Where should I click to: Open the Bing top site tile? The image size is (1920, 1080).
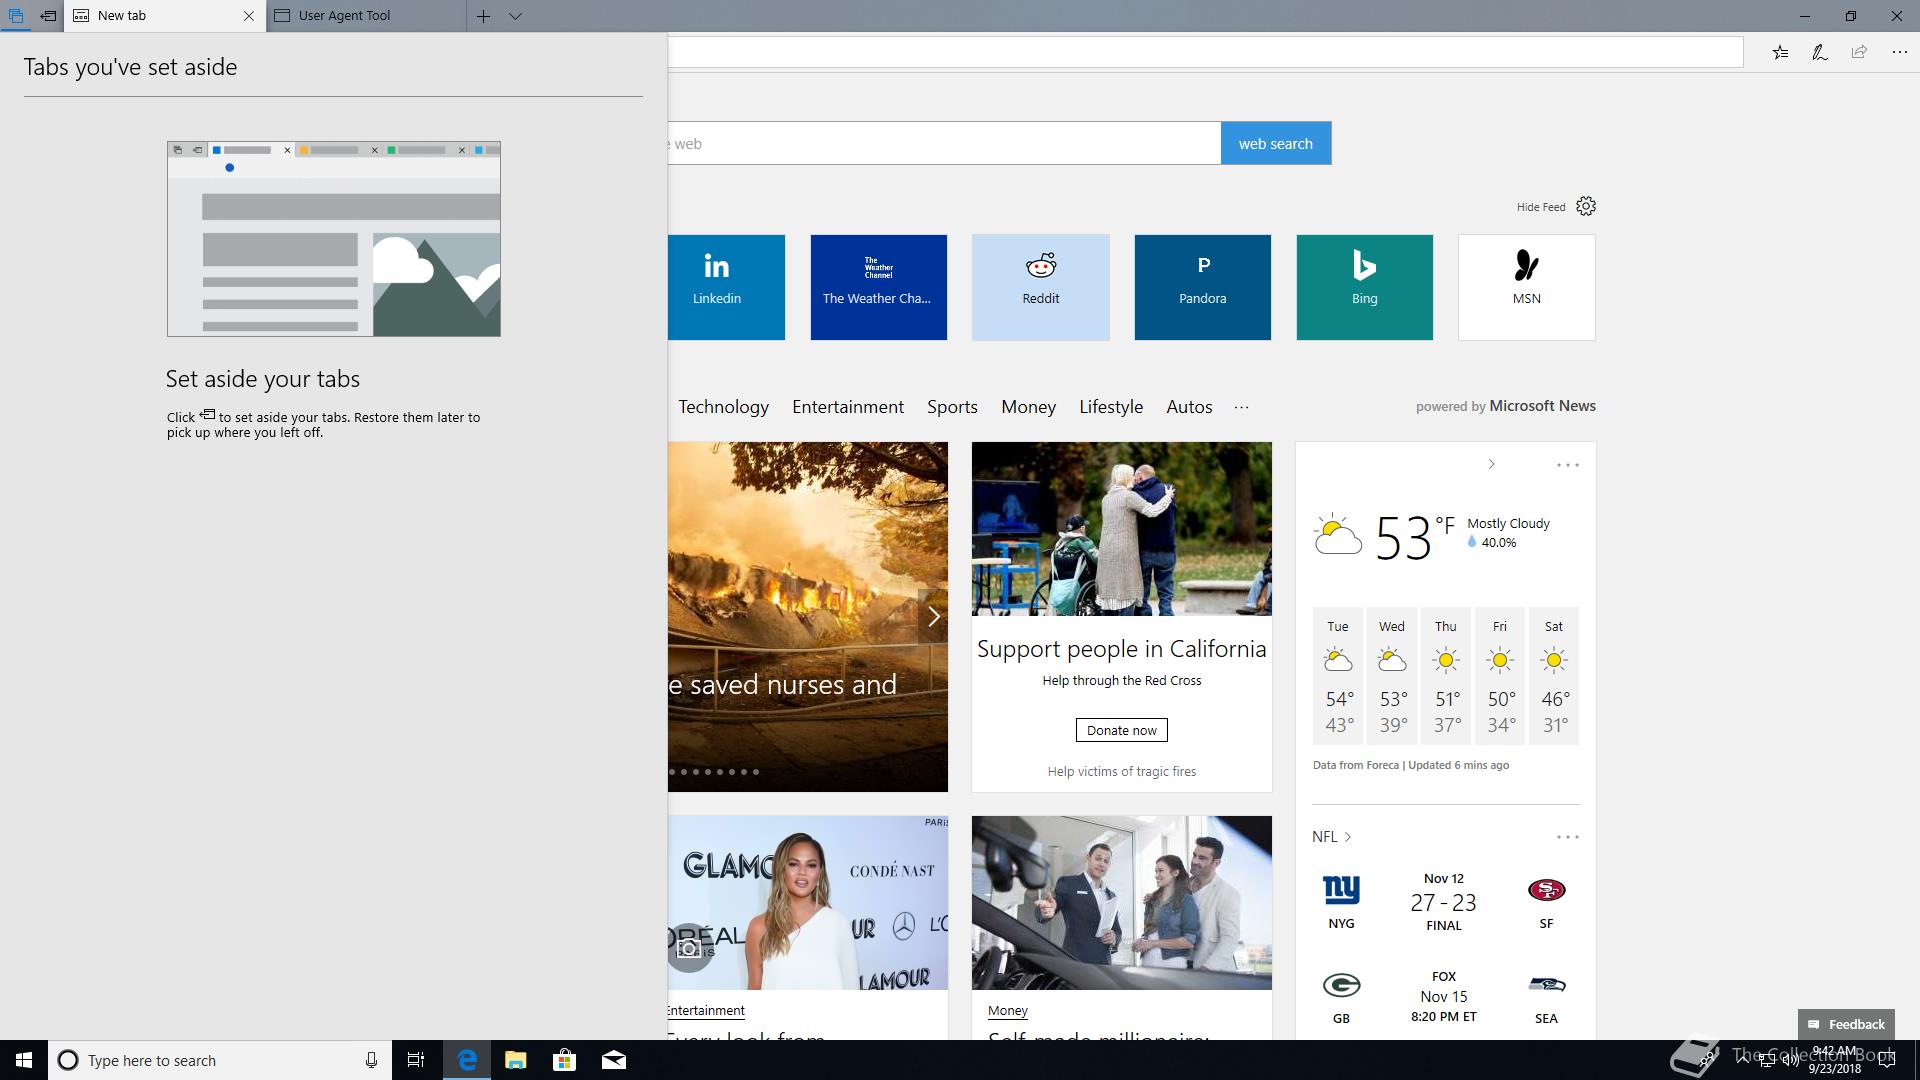pyautogui.click(x=1364, y=287)
